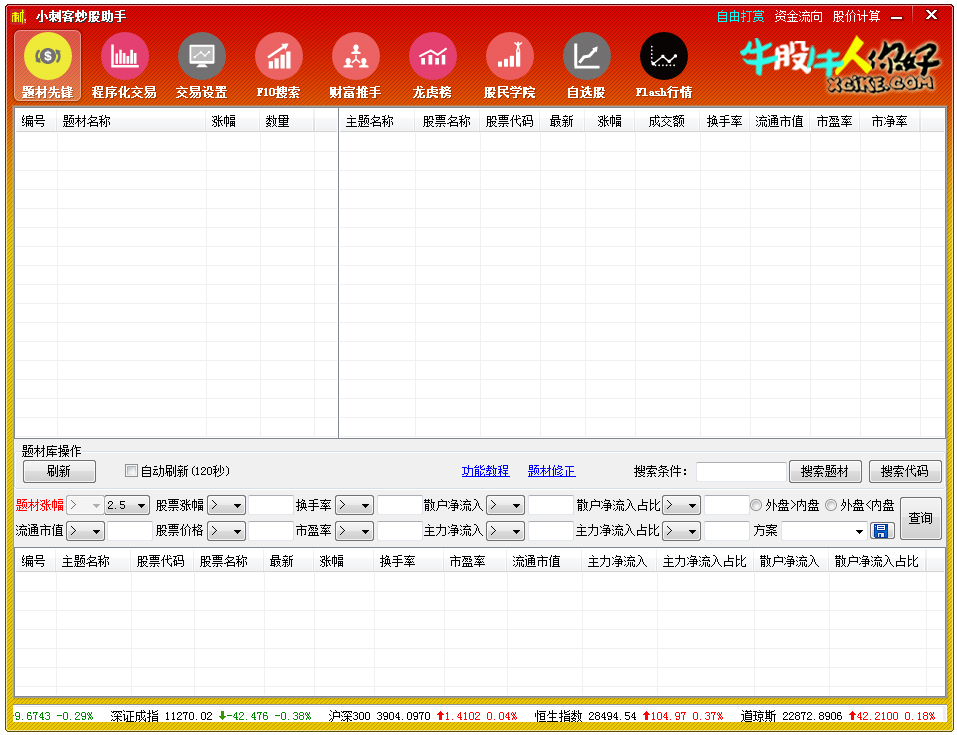
Task: Focus the 股票价格 value field
Action: [271, 531]
